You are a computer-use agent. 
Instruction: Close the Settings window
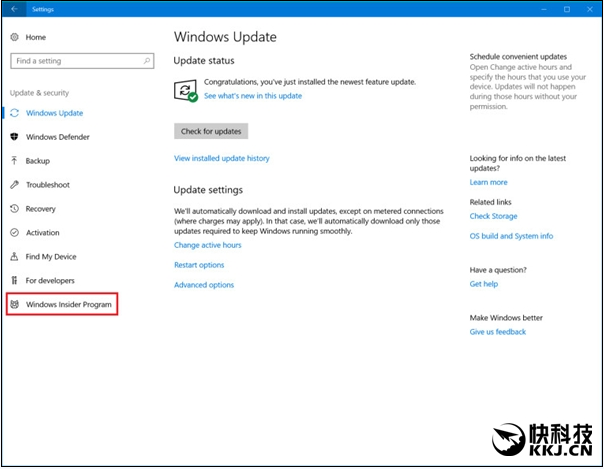pos(590,9)
